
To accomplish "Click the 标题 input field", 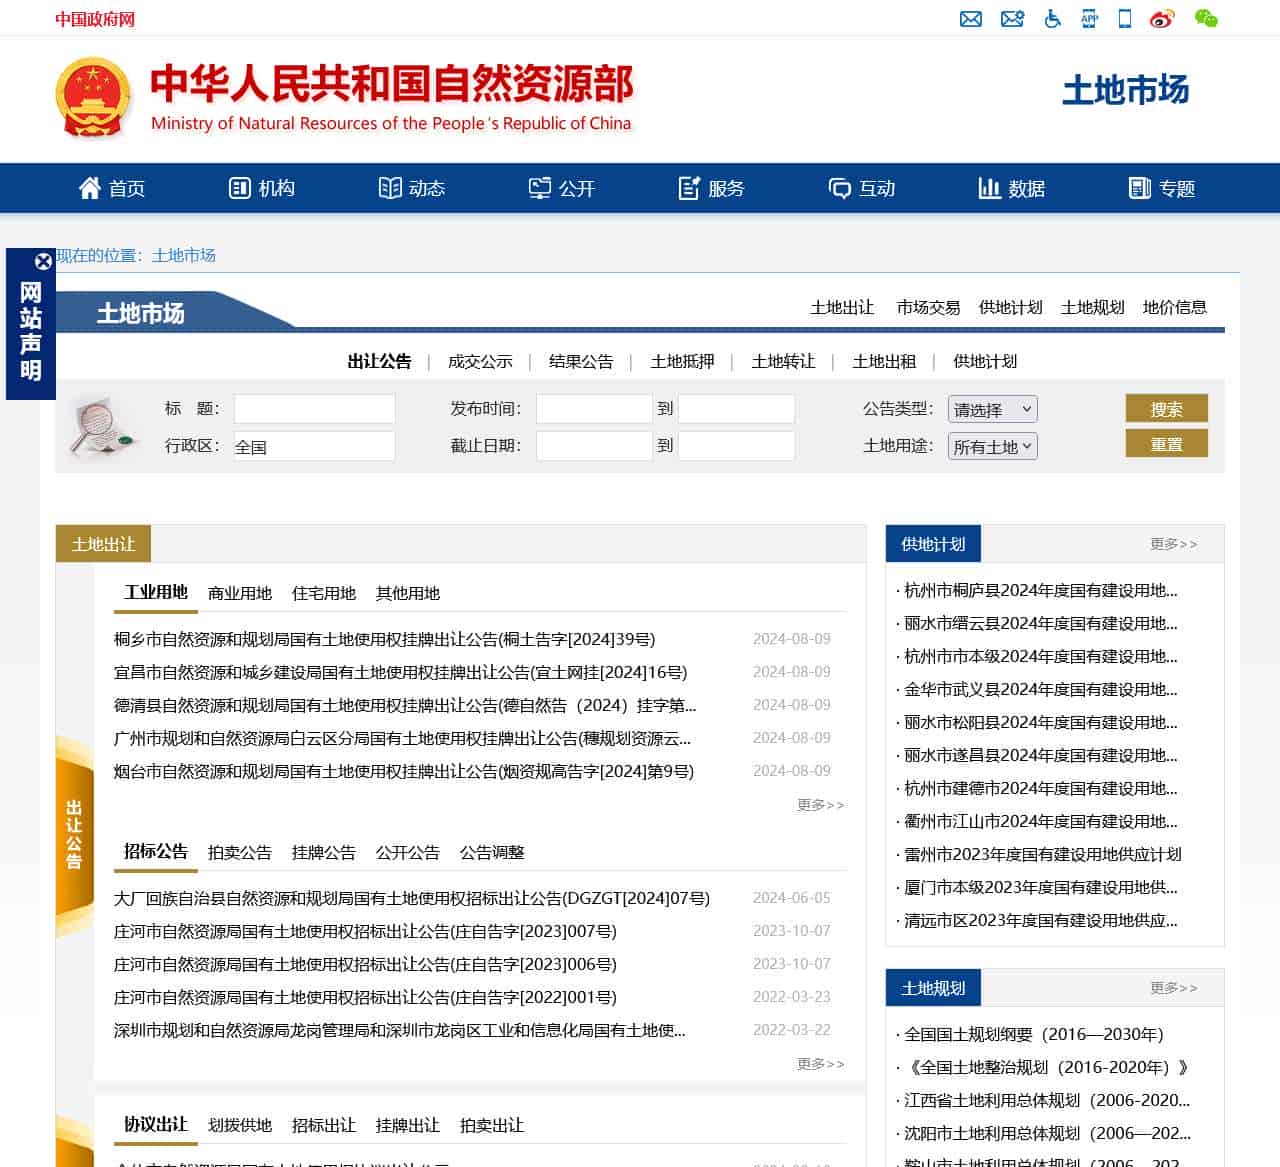I will click(x=314, y=409).
